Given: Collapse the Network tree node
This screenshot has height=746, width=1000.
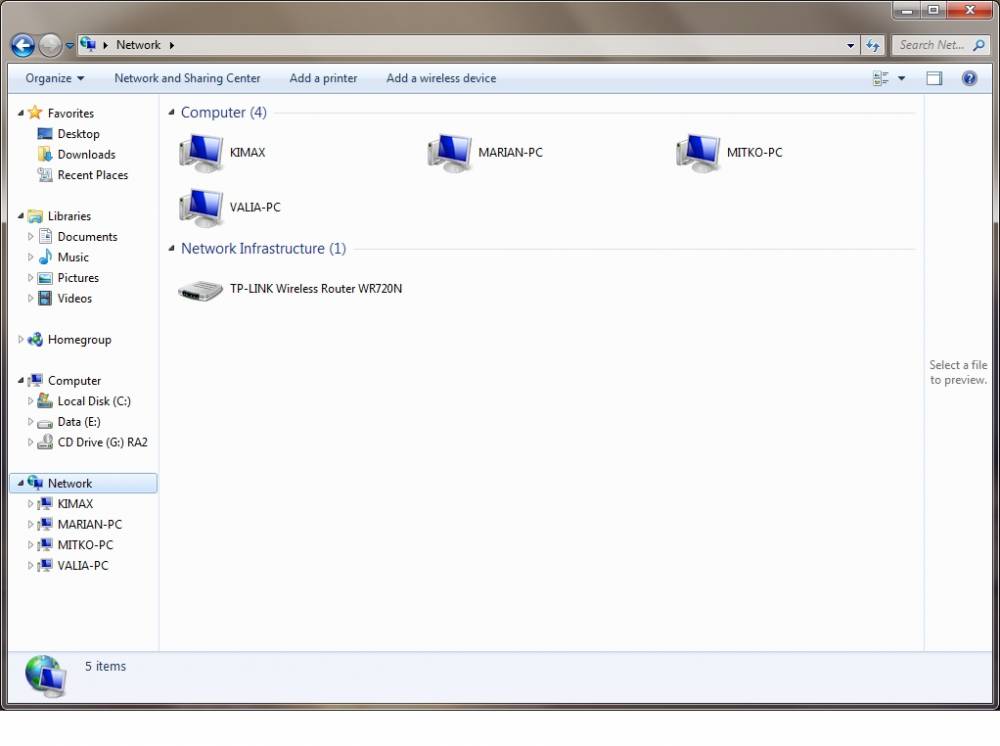Looking at the screenshot, I should coord(20,483).
